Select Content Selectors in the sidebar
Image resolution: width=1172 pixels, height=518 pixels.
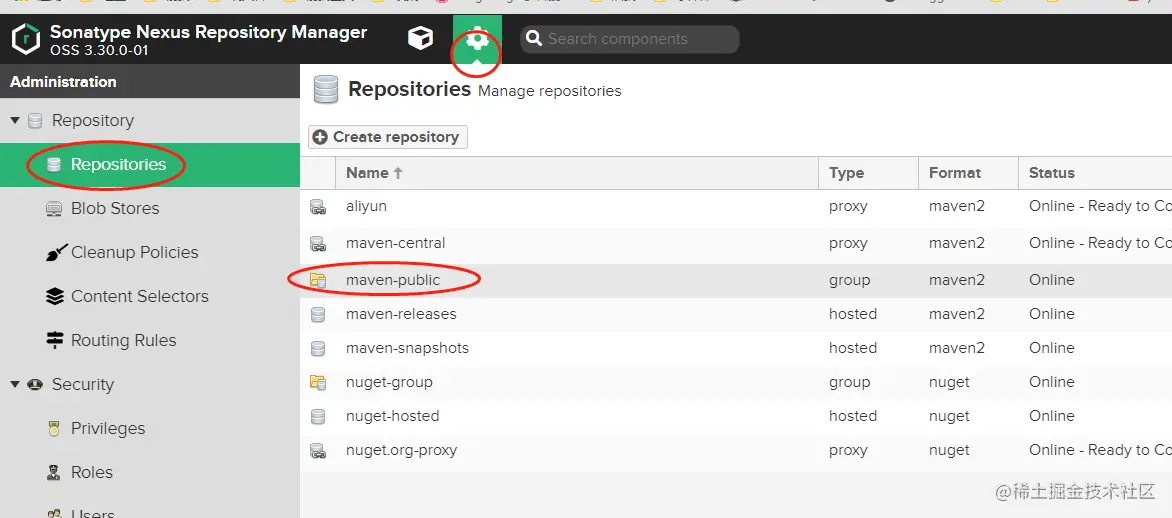[x=139, y=296]
